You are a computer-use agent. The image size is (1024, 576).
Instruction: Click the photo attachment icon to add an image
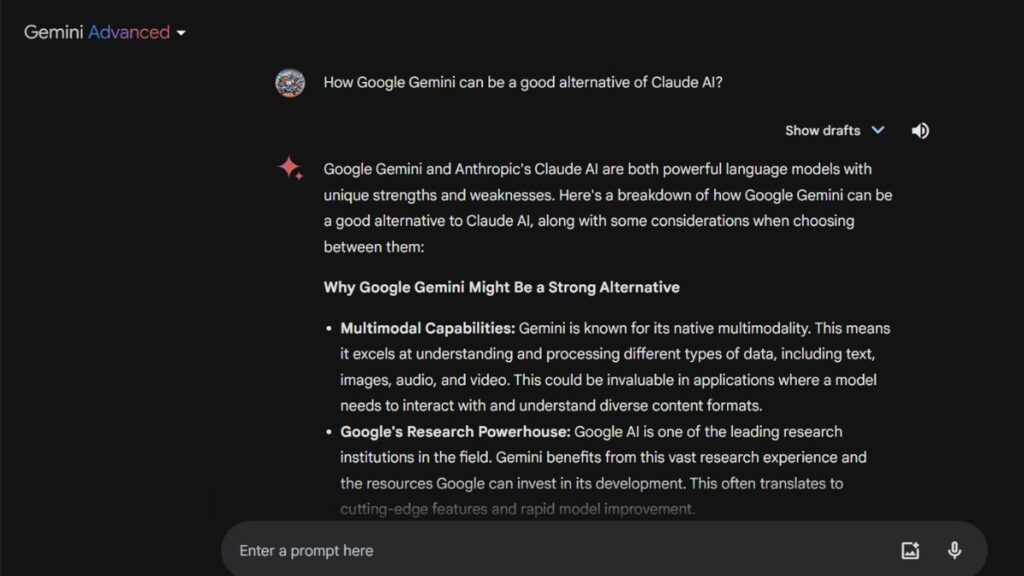pyautogui.click(x=910, y=549)
